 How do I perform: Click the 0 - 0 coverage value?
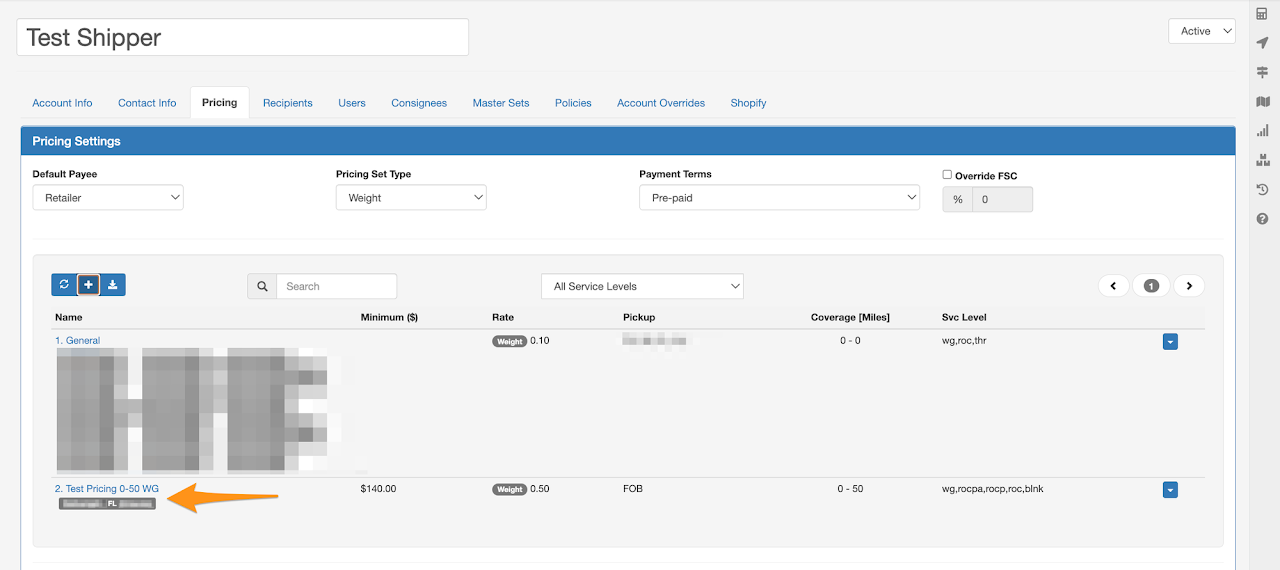850,341
